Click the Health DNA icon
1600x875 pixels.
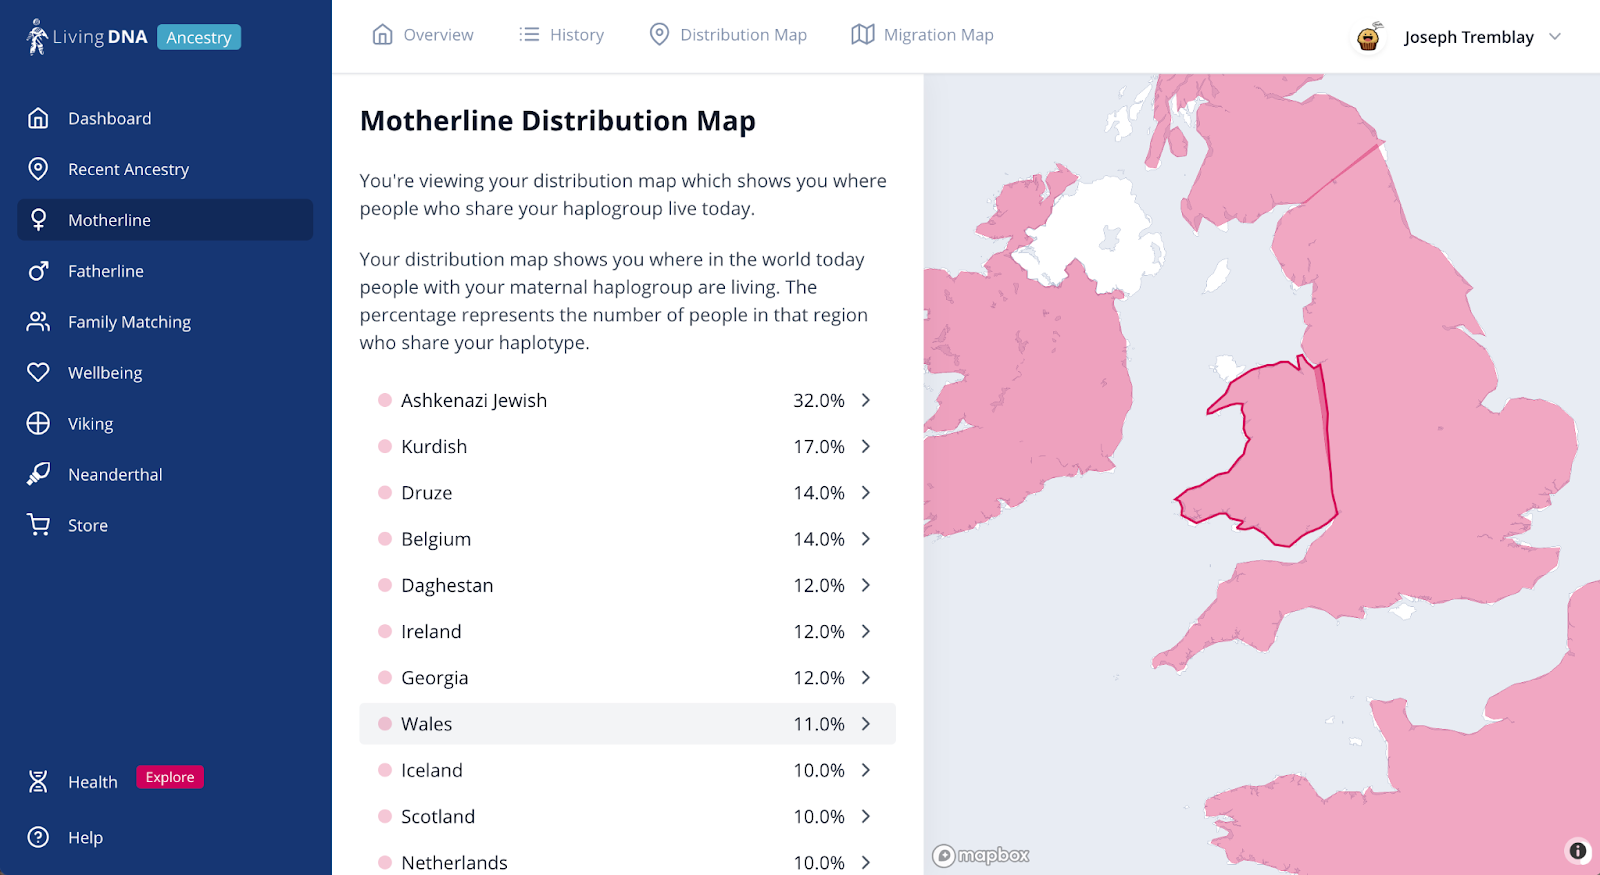point(38,782)
